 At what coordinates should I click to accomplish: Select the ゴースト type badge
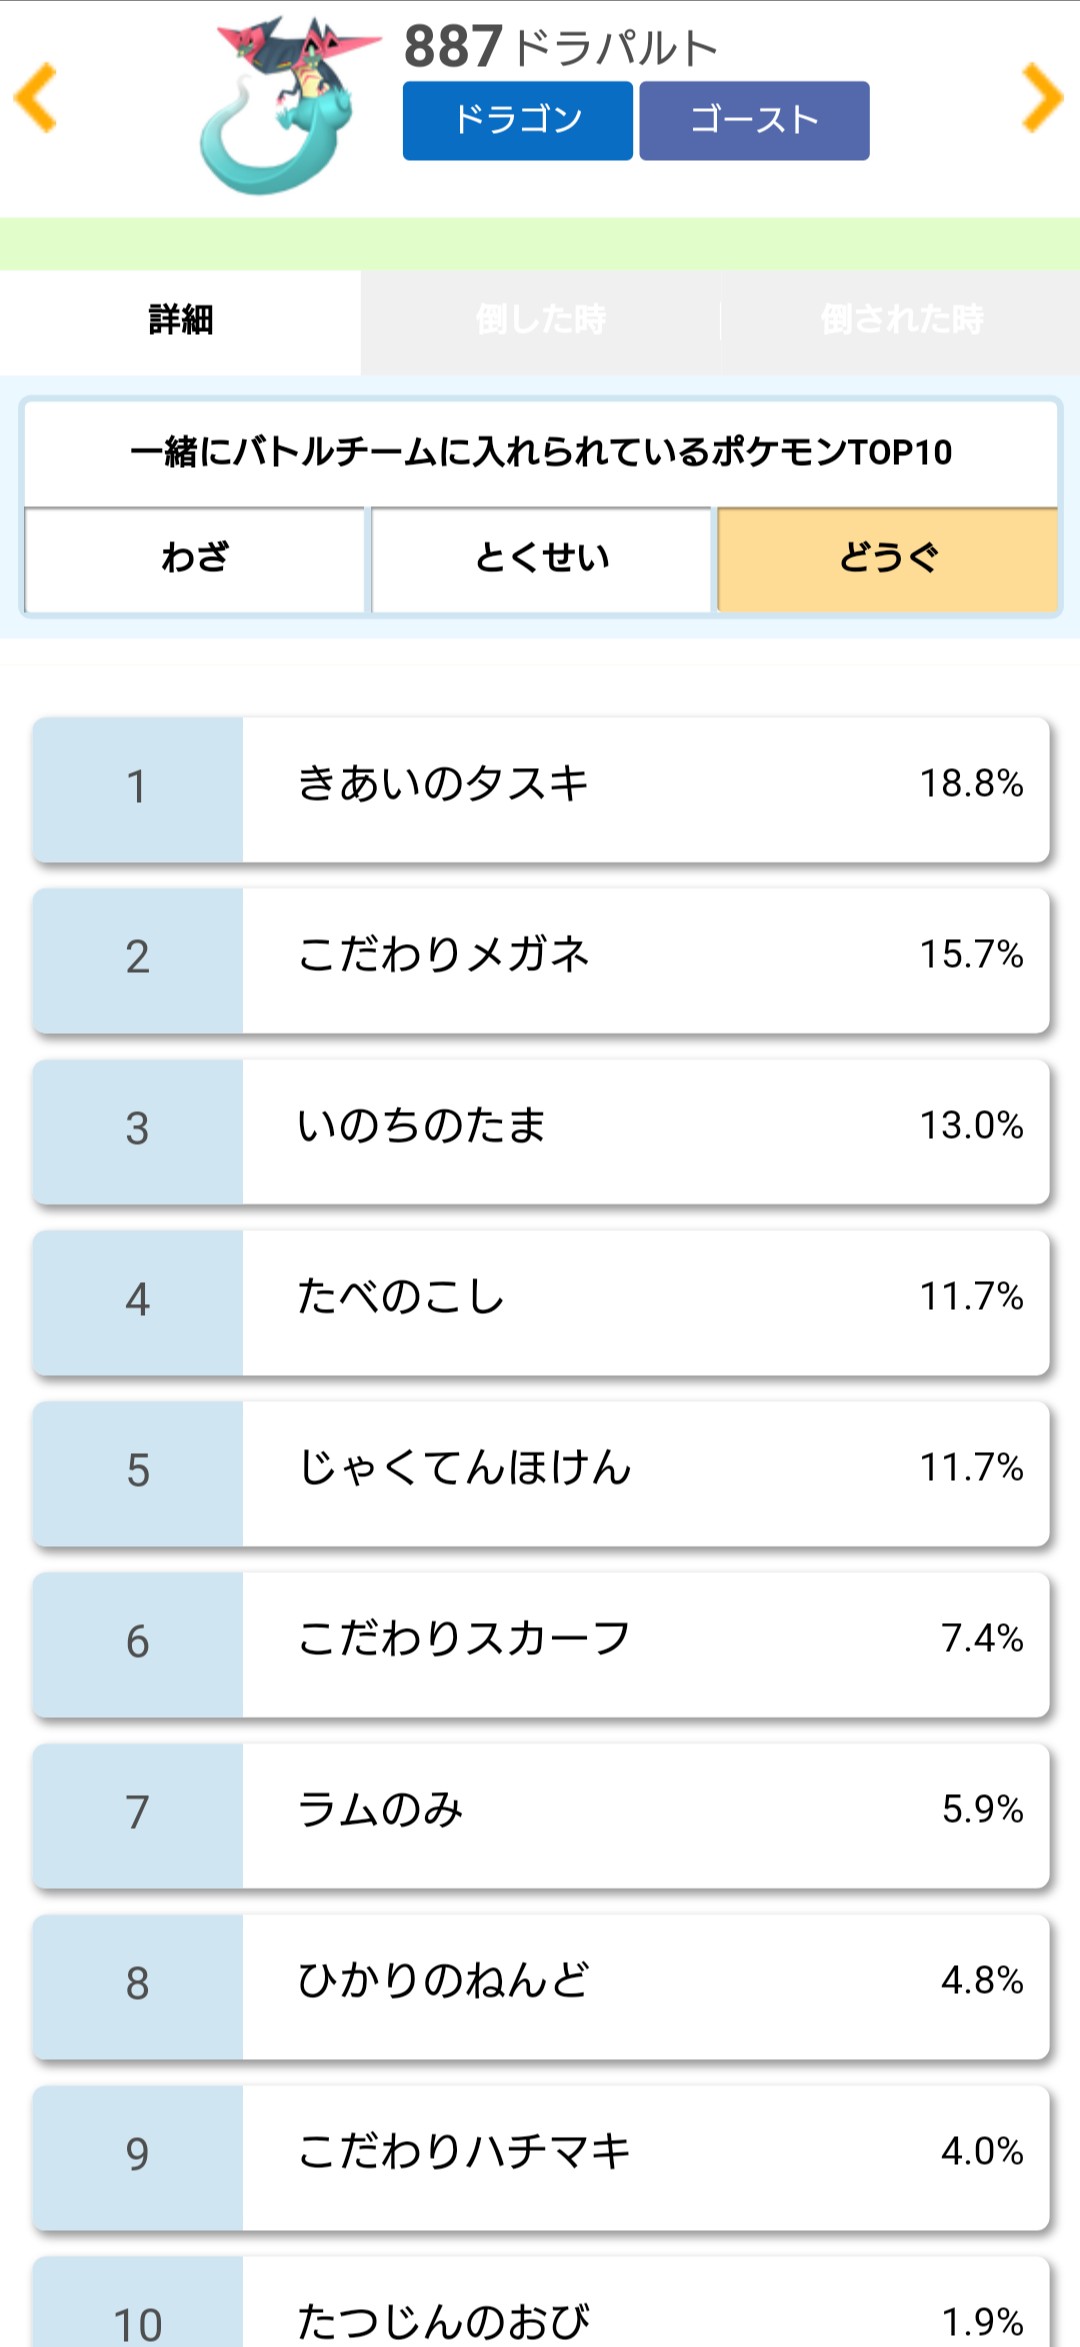click(754, 121)
